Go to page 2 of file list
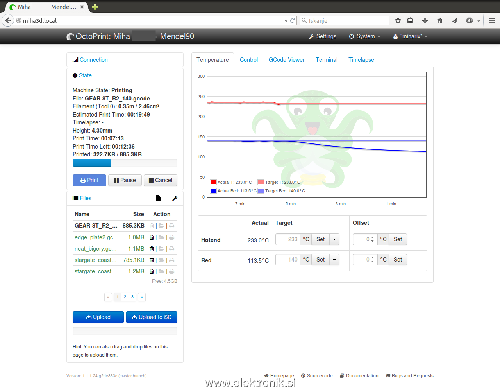500x391 pixels. [x=125, y=297]
